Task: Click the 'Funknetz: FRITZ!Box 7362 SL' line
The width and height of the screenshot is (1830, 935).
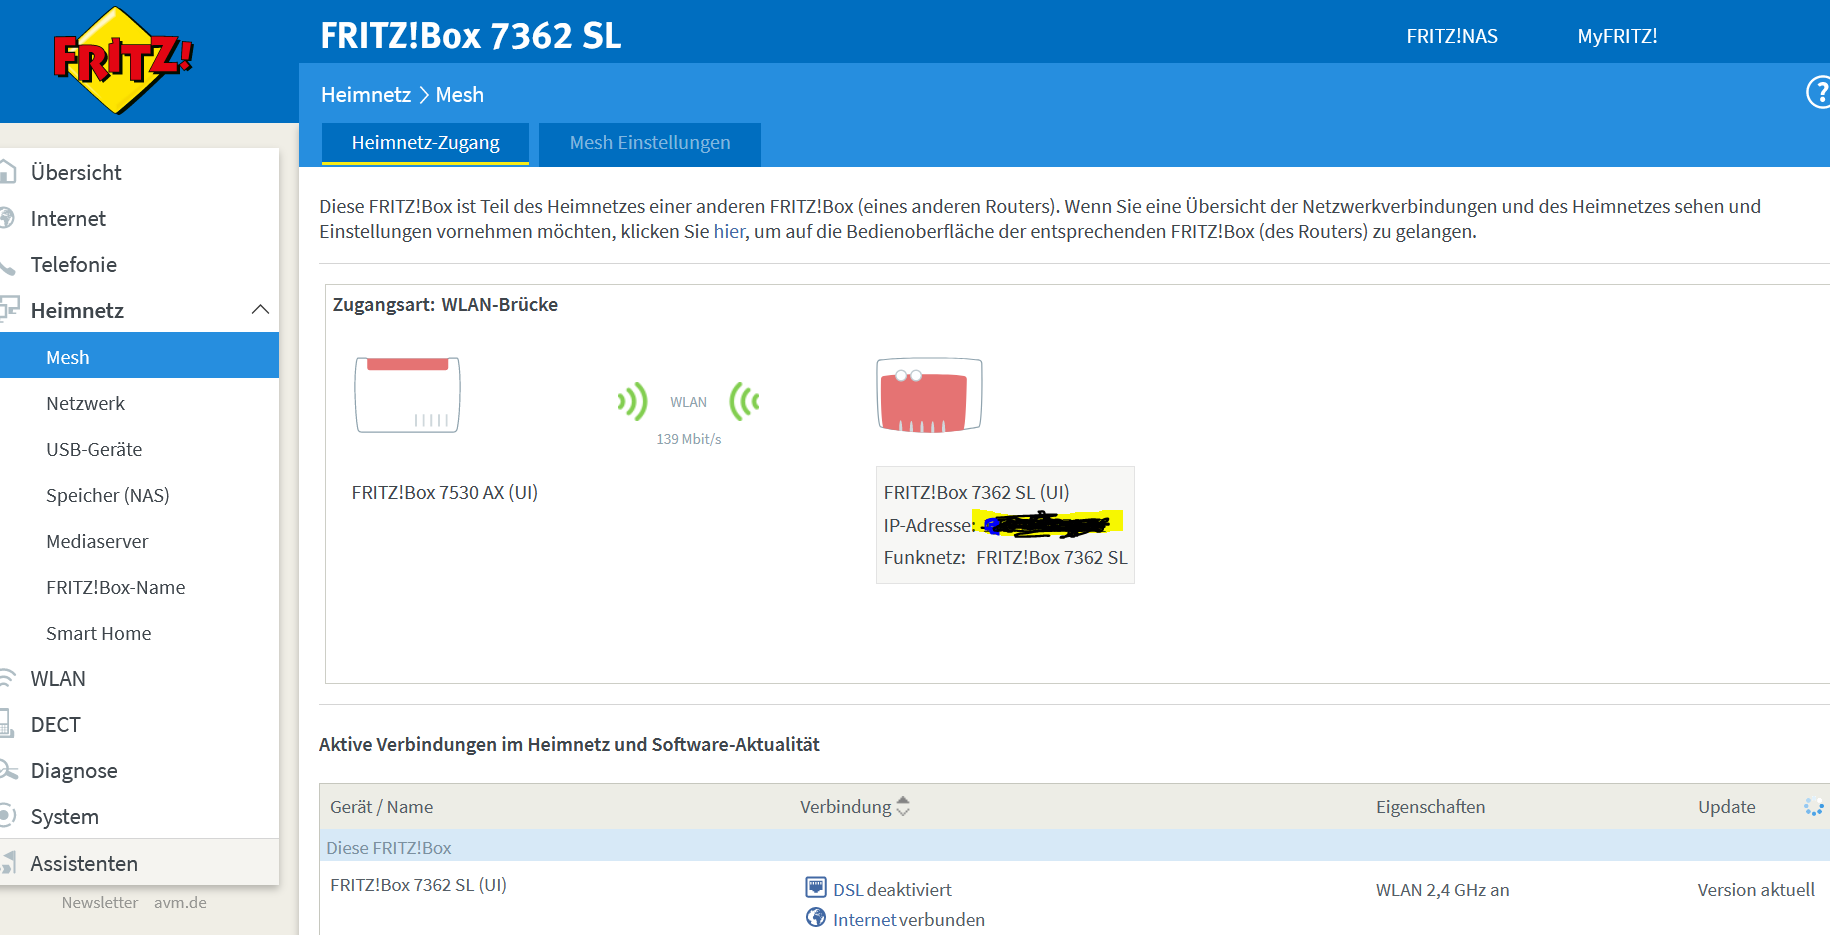Action: click(1005, 558)
